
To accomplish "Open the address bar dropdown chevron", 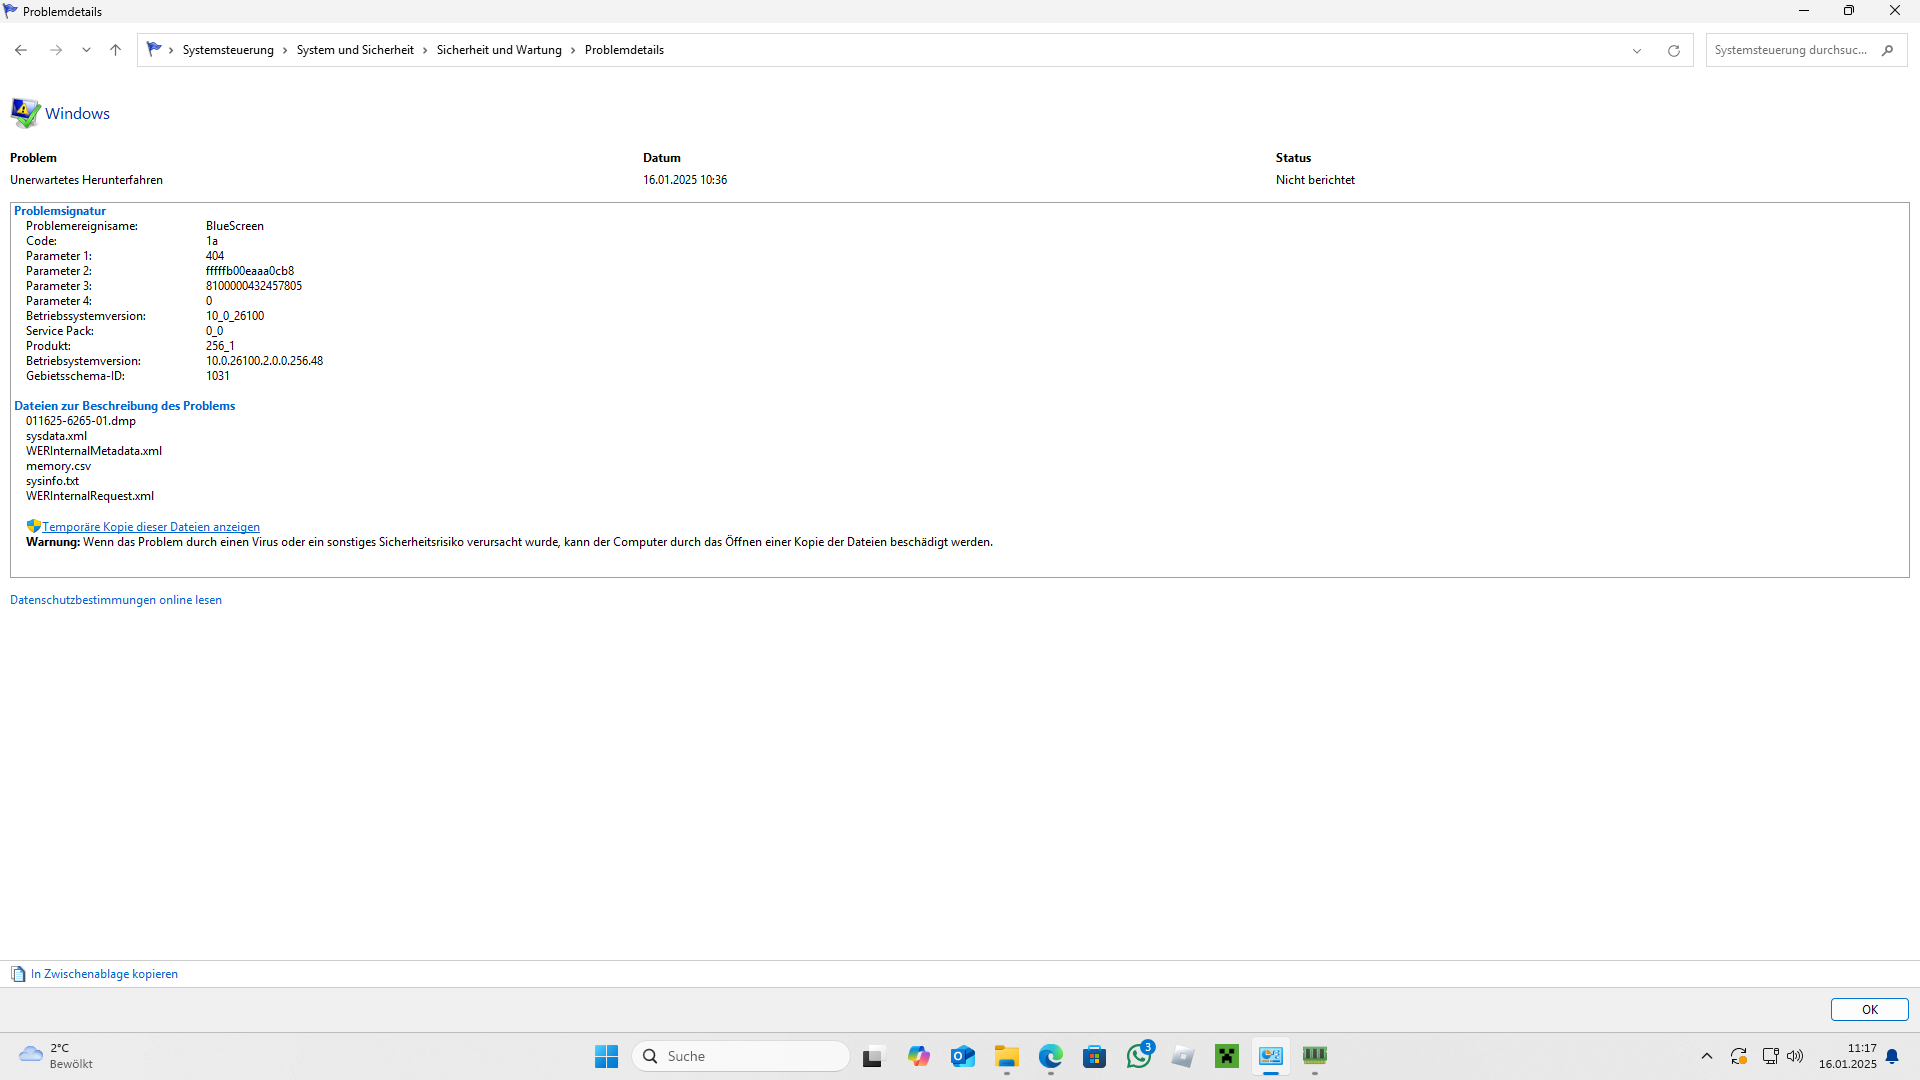I will [x=1636, y=50].
